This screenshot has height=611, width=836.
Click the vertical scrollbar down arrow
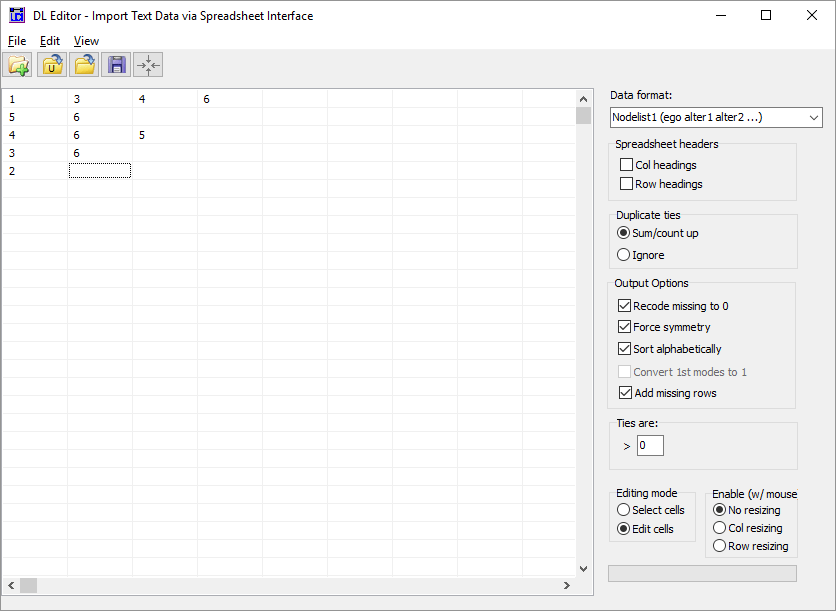click(584, 568)
